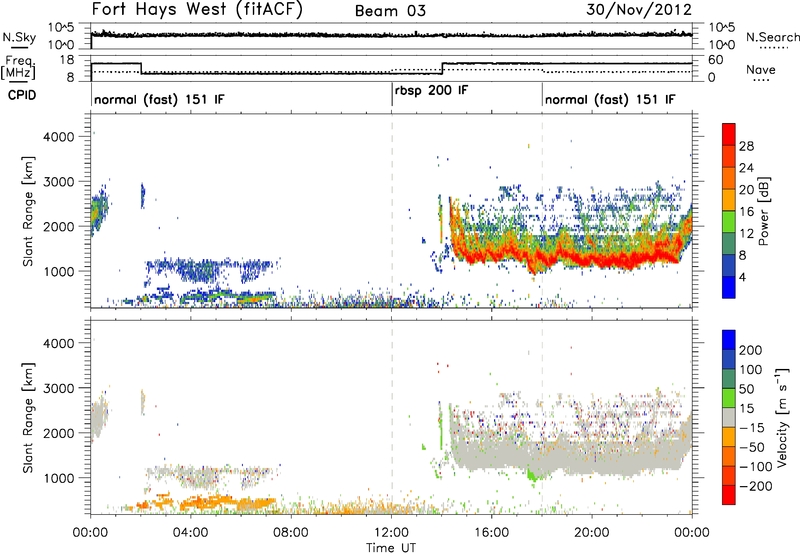Click the dashed 12:00 marker in power panel

click(x=392, y=211)
